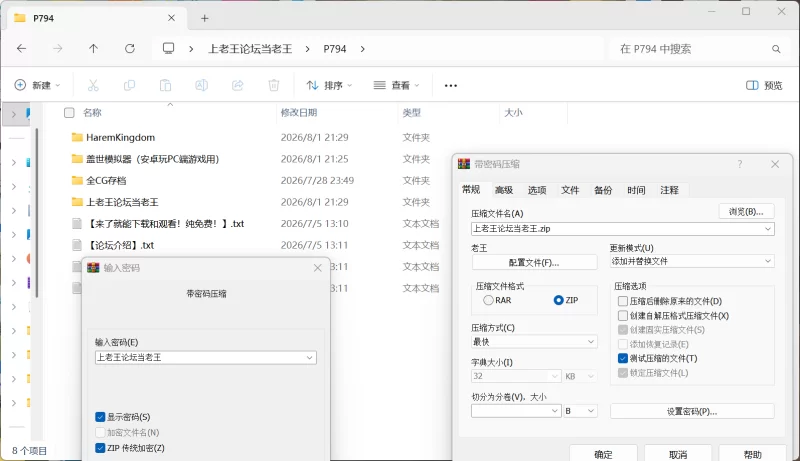The width and height of the screenshot is (800, 461).
Task: Go up one folder level
Action: click(x=93, y=48)
